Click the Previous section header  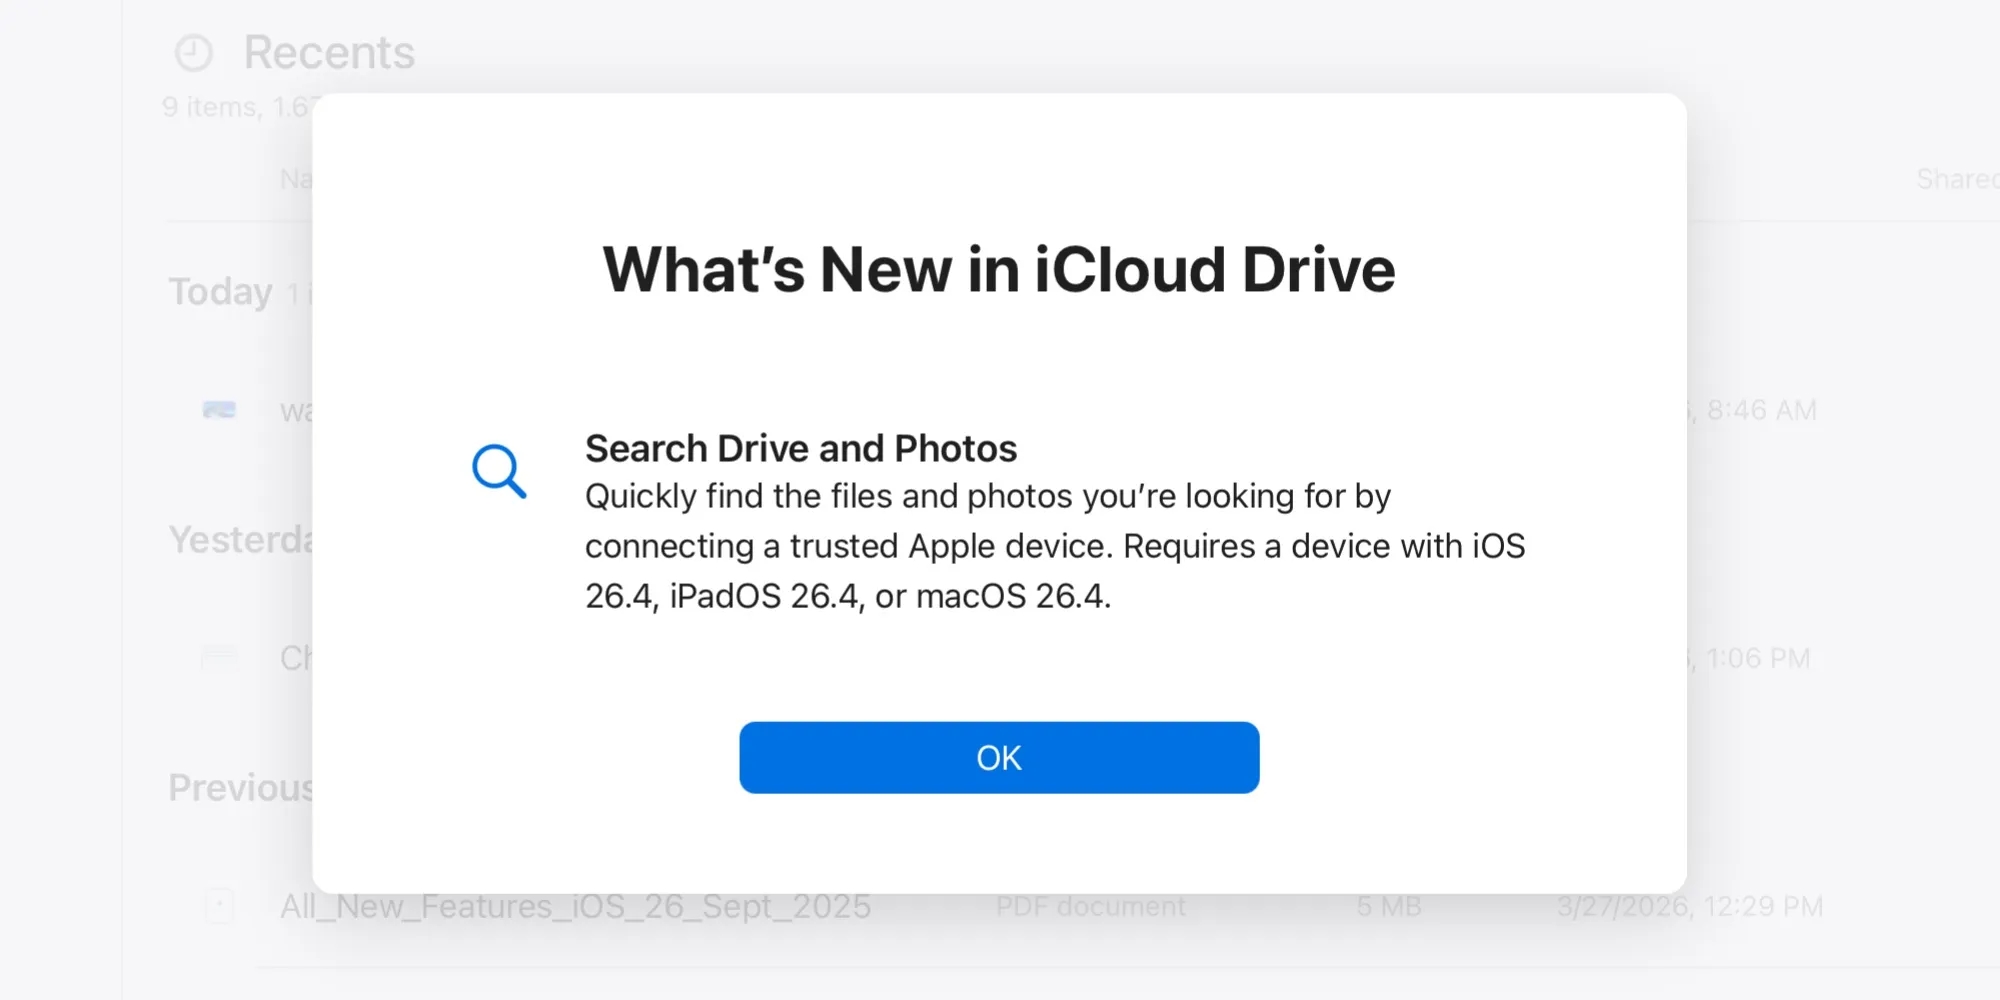[x=241, y=789]
